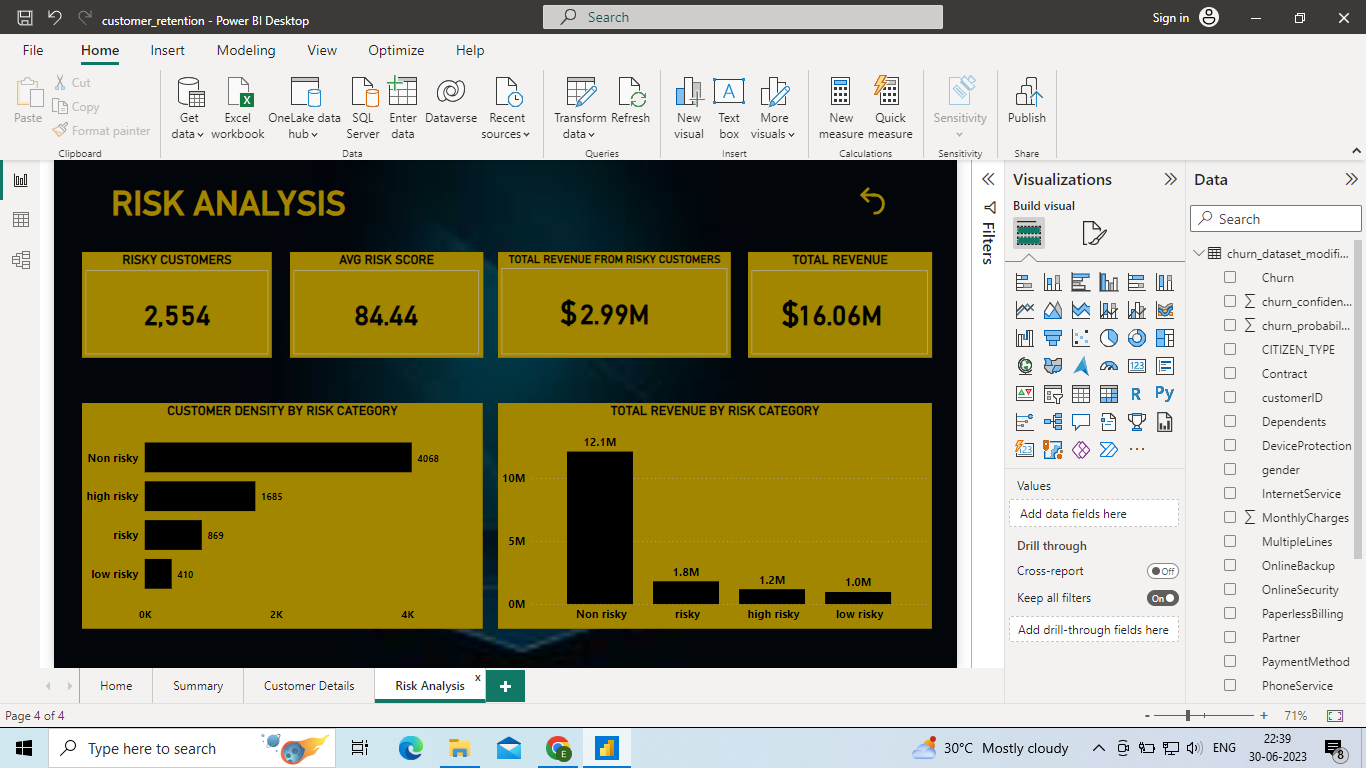
Task: Collapse the churn_dataset_modified table
Action: (x=1198, y=253)
